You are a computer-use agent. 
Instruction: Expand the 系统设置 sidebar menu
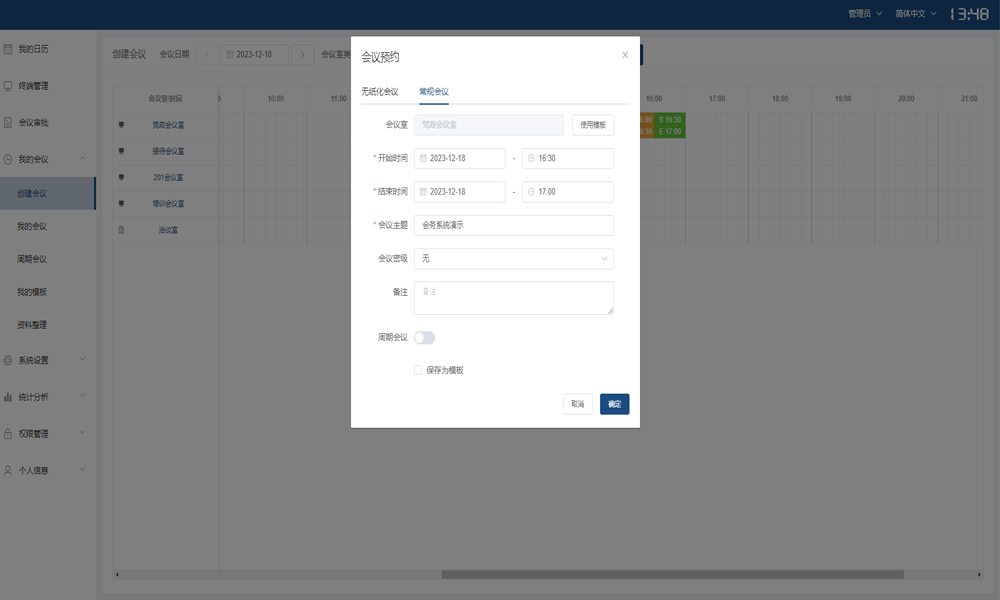[47, 360]
